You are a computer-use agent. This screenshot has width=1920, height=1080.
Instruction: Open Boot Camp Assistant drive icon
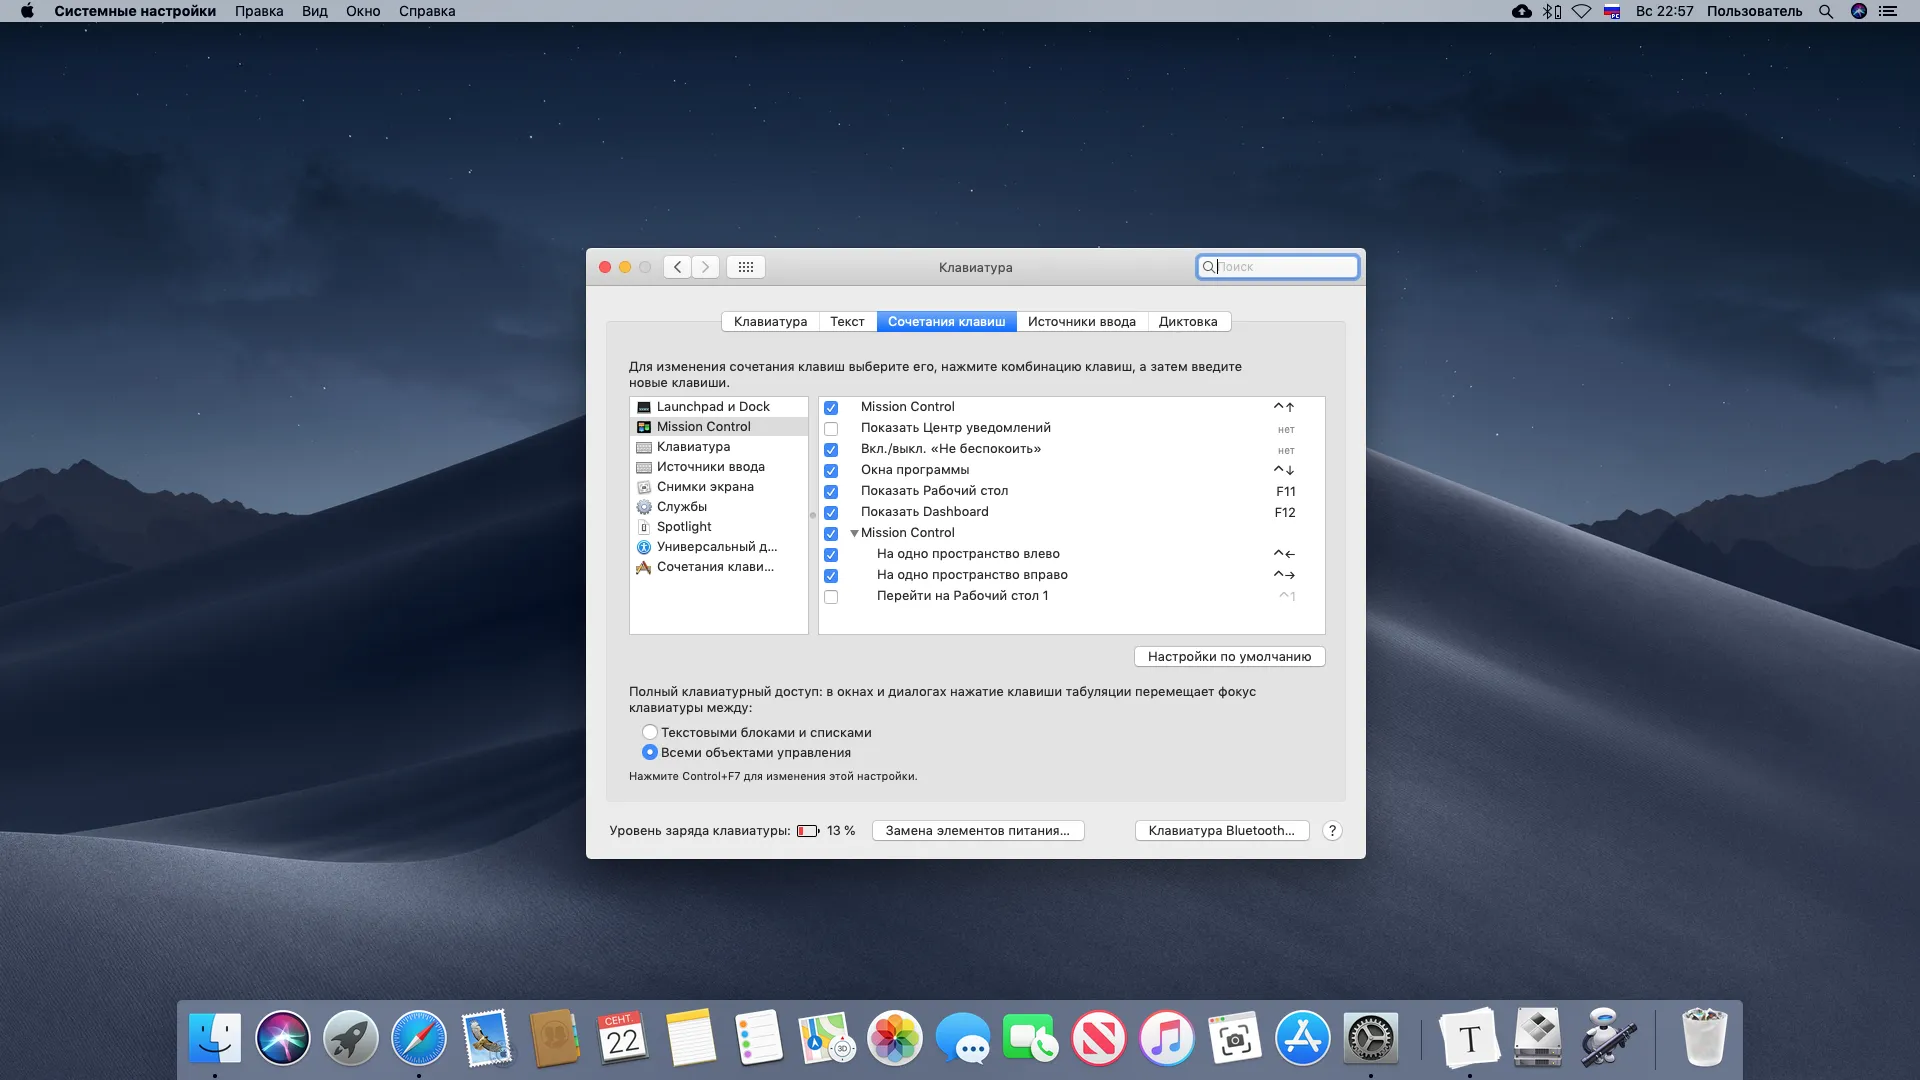click(1537, 1038)
